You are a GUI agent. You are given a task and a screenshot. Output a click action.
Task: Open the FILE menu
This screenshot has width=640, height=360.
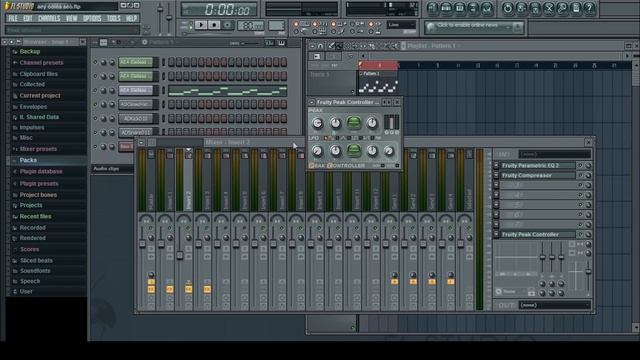point(13,19)
